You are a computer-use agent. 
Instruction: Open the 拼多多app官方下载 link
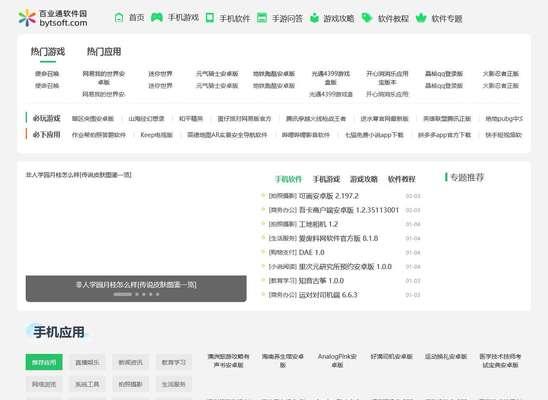coord(445,135)
